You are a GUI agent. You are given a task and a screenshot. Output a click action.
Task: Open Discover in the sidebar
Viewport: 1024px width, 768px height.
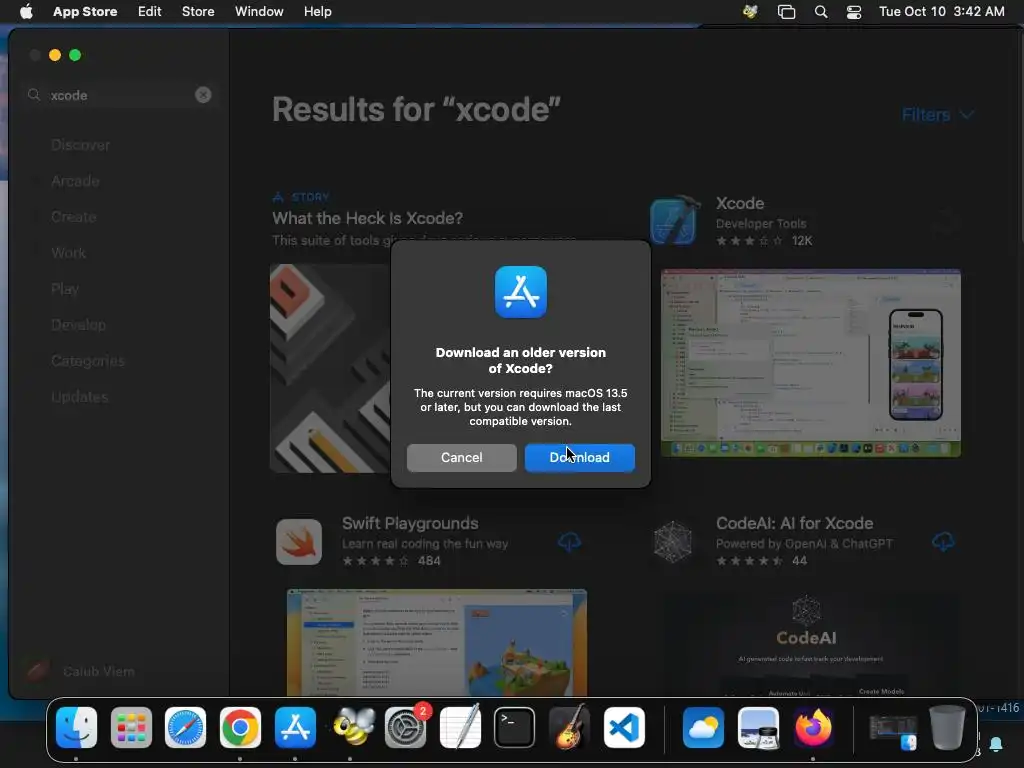pos(80,145)
